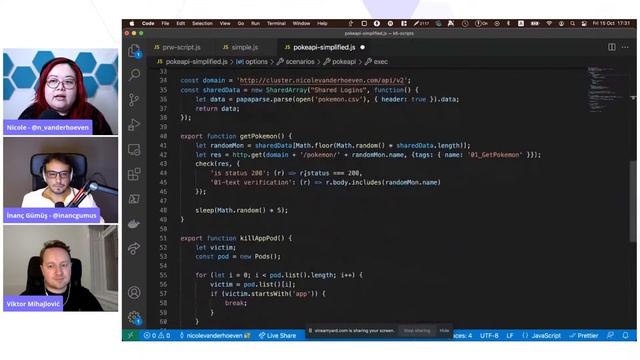Change the UTF-8 file encoding

coord(489,336)
